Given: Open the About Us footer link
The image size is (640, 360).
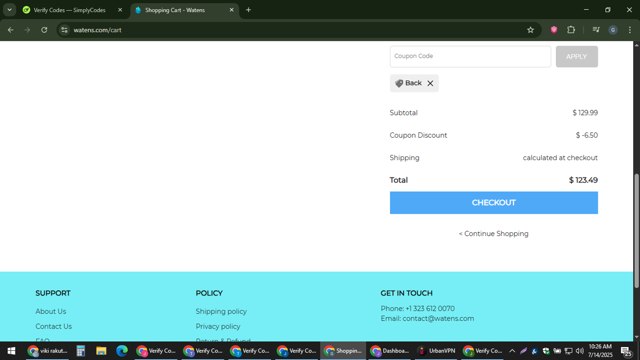Looking at the screenshot, I should (x=51, y=311).
